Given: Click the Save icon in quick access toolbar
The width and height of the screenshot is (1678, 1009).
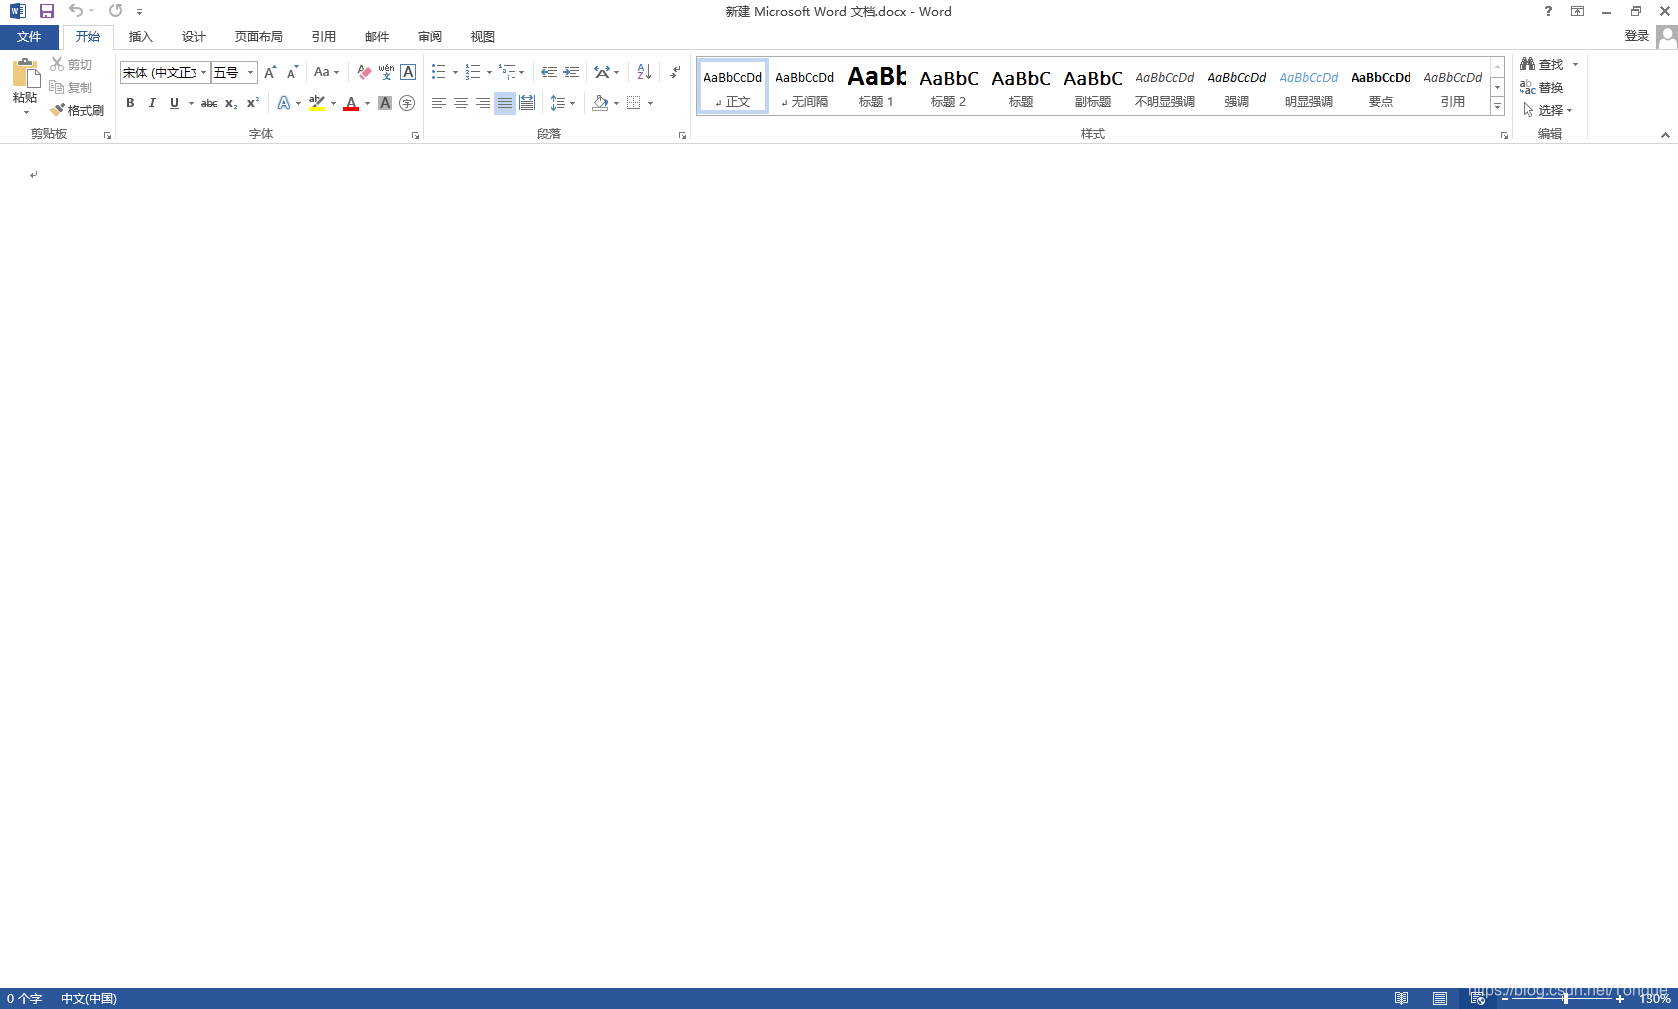Looking at the screenshot, I should (46, 11).
